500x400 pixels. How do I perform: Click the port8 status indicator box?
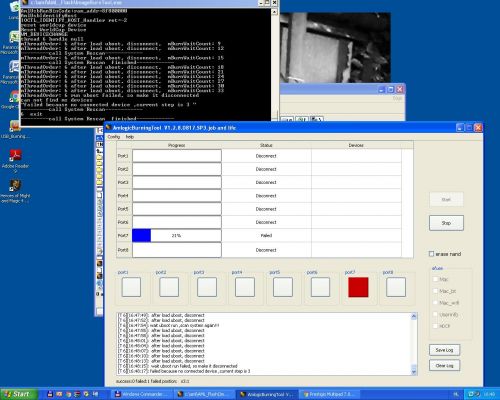(x=396, y=287)
